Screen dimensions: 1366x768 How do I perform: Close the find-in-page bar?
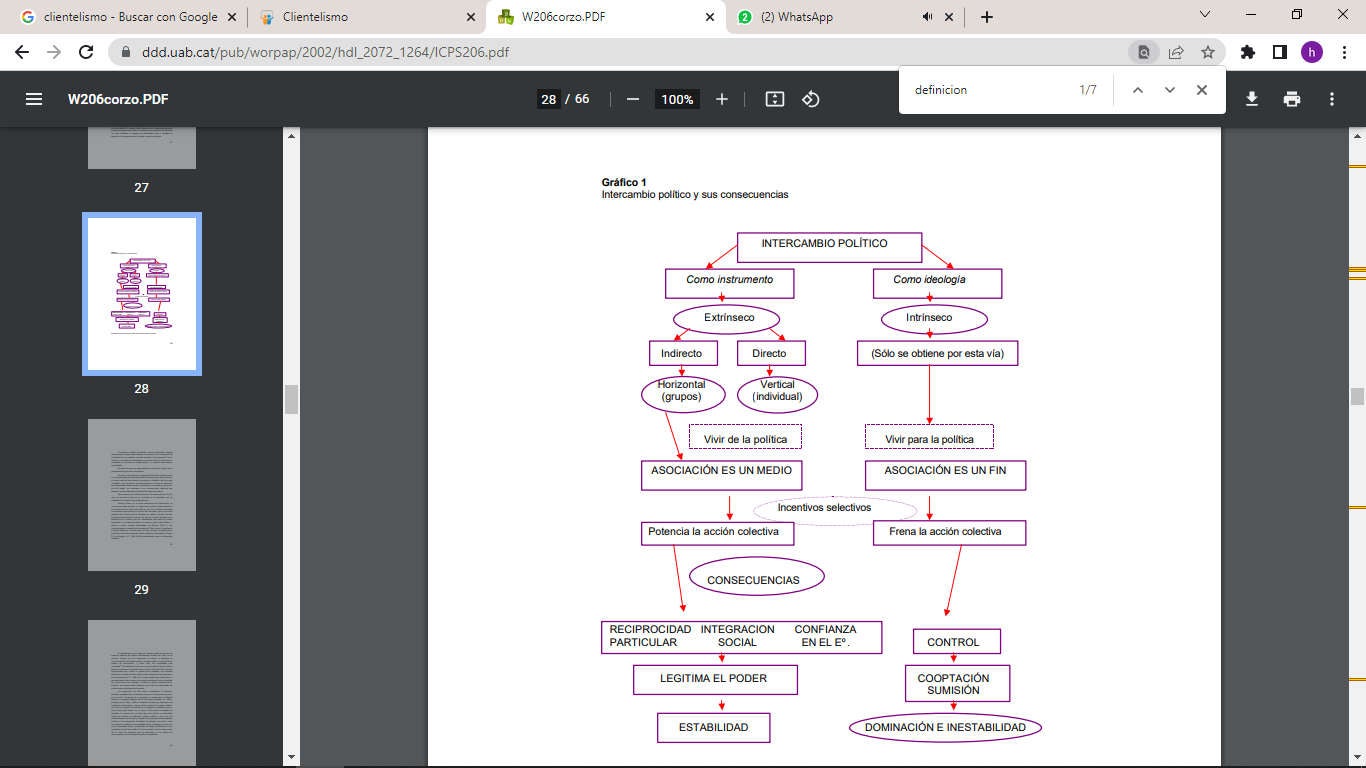(1202, 90)
